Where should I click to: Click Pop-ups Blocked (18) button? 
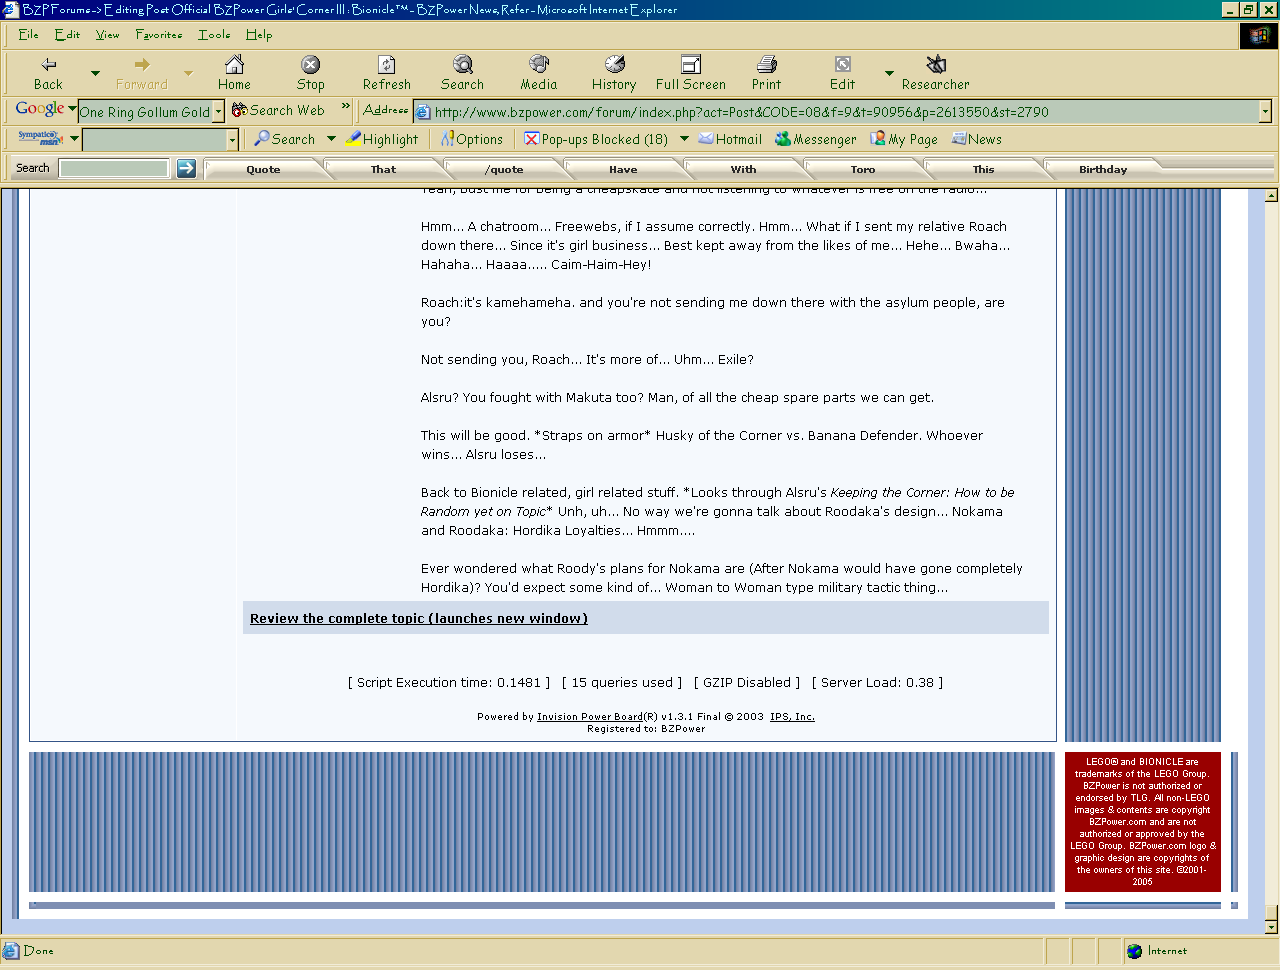596,139
